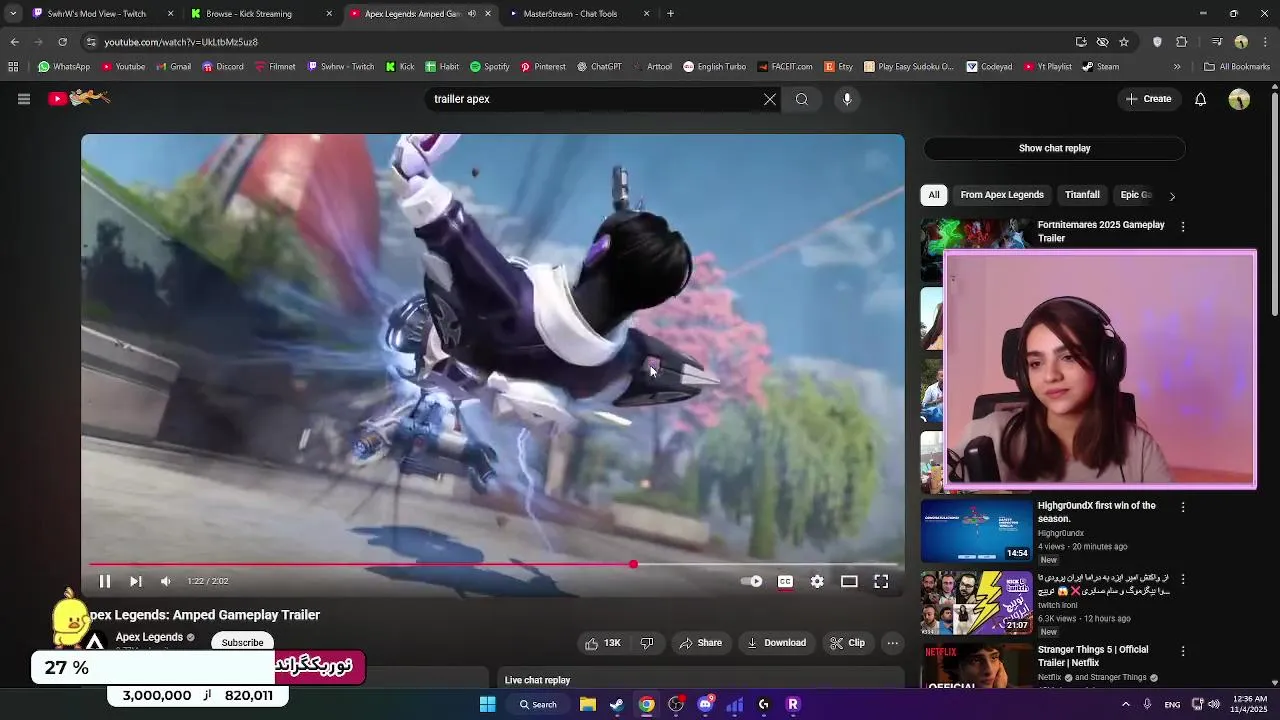Enter fullscreen mode
The image size is (1280, 720).
tap(881, 581)
